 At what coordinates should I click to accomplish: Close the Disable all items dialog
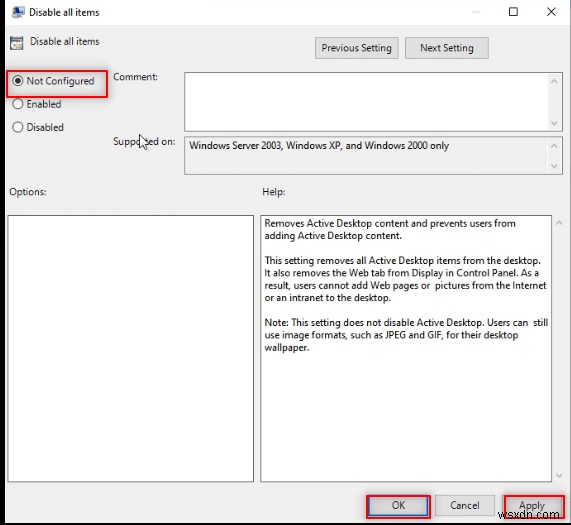coord(551,12)
